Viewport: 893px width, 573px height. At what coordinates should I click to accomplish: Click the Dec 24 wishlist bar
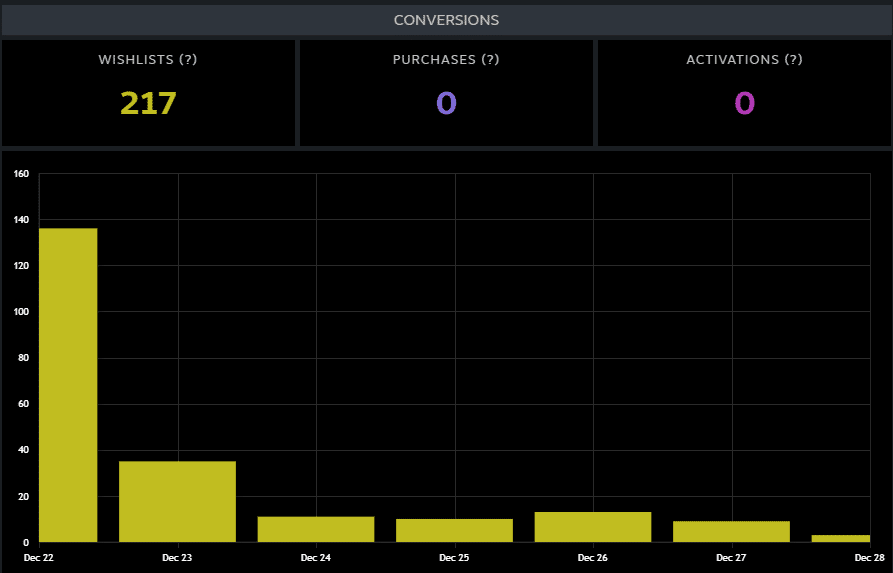(x=316, y=529)
